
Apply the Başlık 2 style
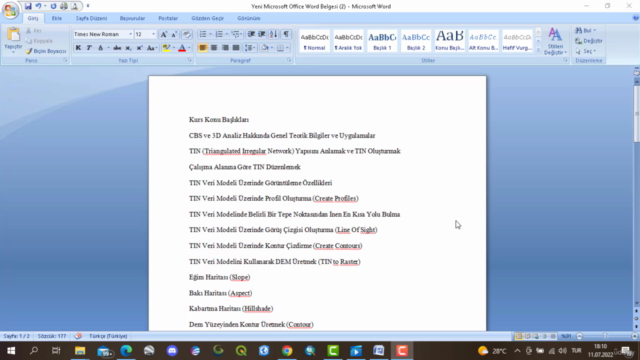click(x=416, y=41)
